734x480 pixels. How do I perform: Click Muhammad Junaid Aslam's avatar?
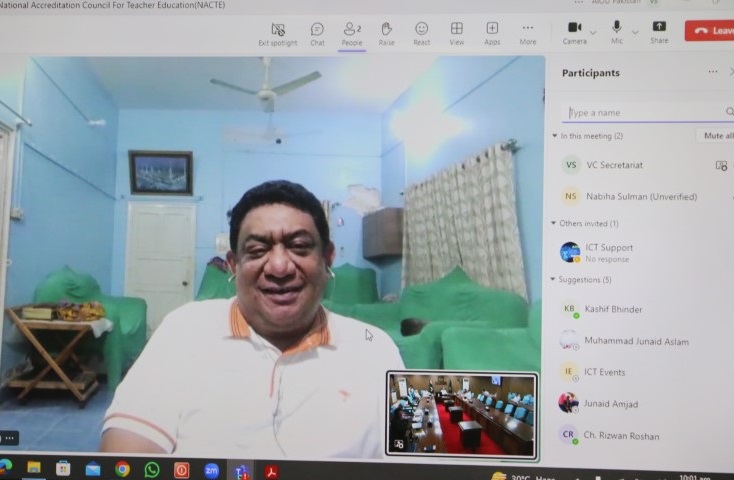tap(569, 340)
